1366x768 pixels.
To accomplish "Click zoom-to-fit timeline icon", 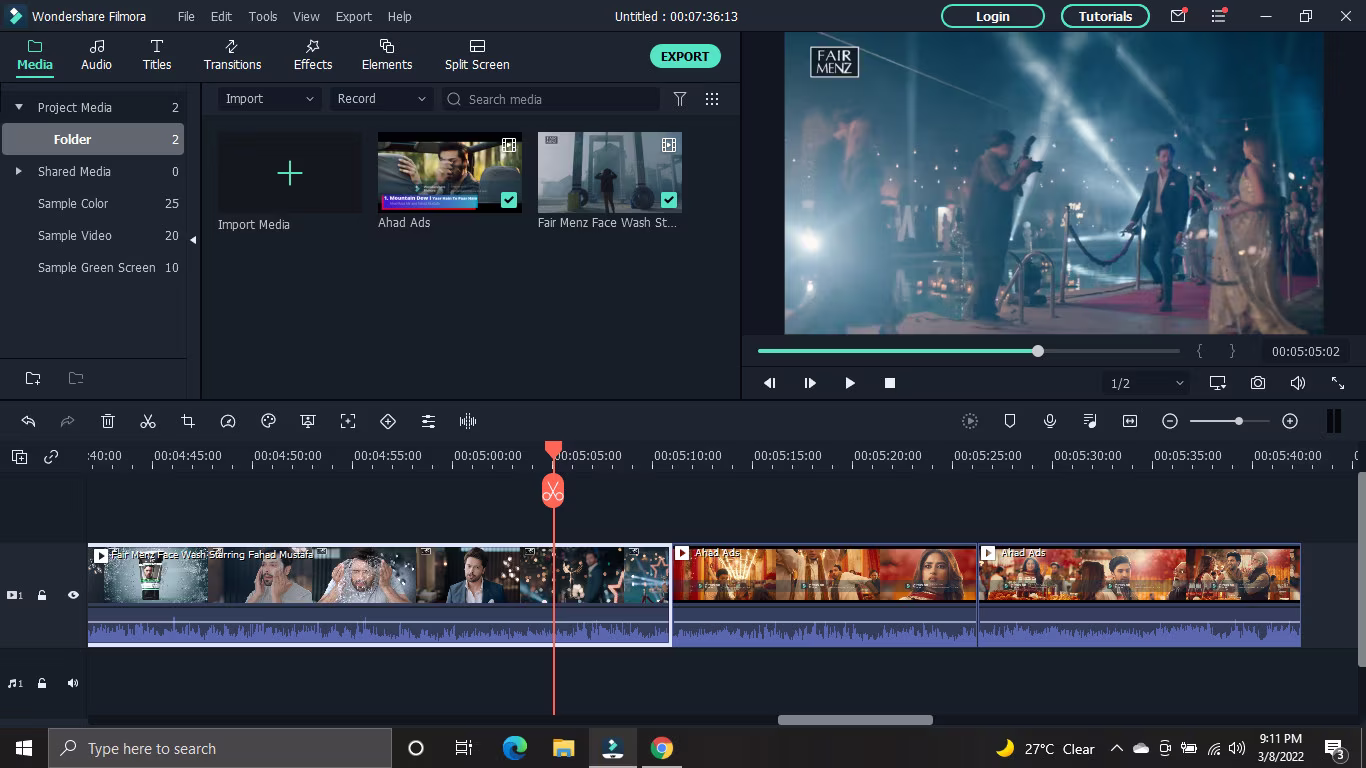I will pos(1130,421).
